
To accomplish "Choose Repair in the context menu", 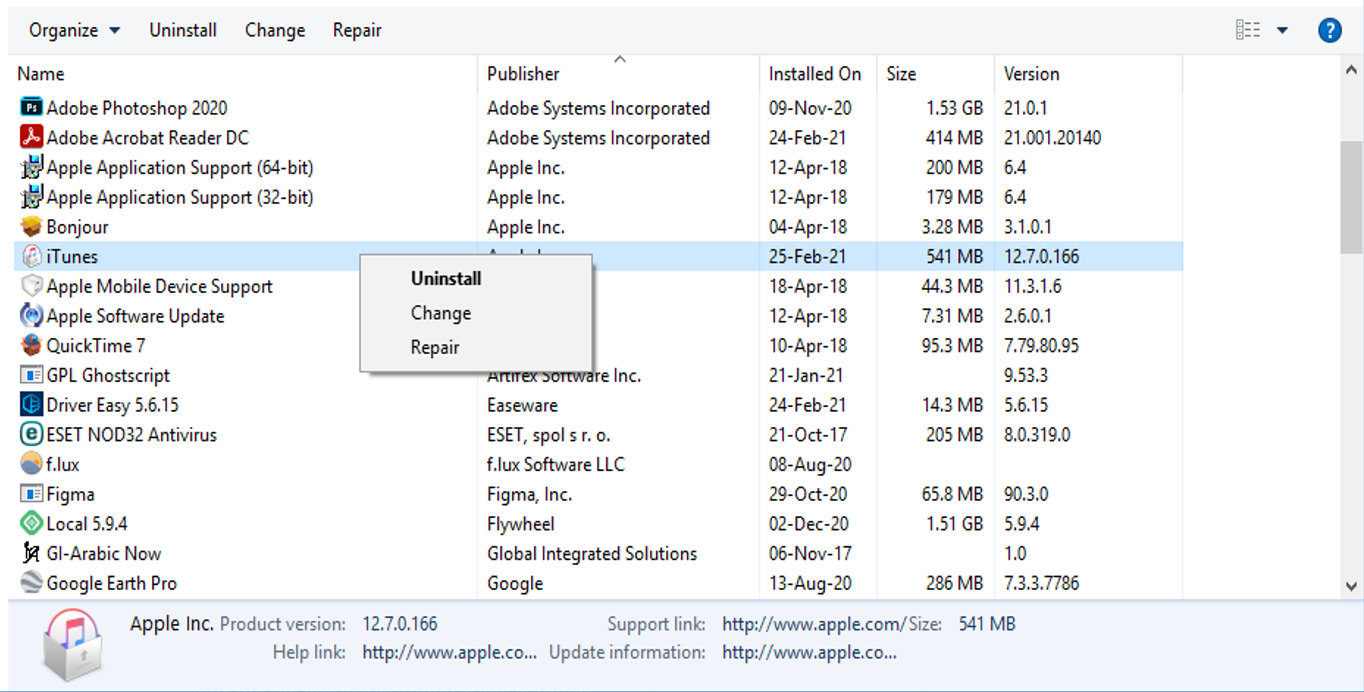I will [x=435, y=347].
